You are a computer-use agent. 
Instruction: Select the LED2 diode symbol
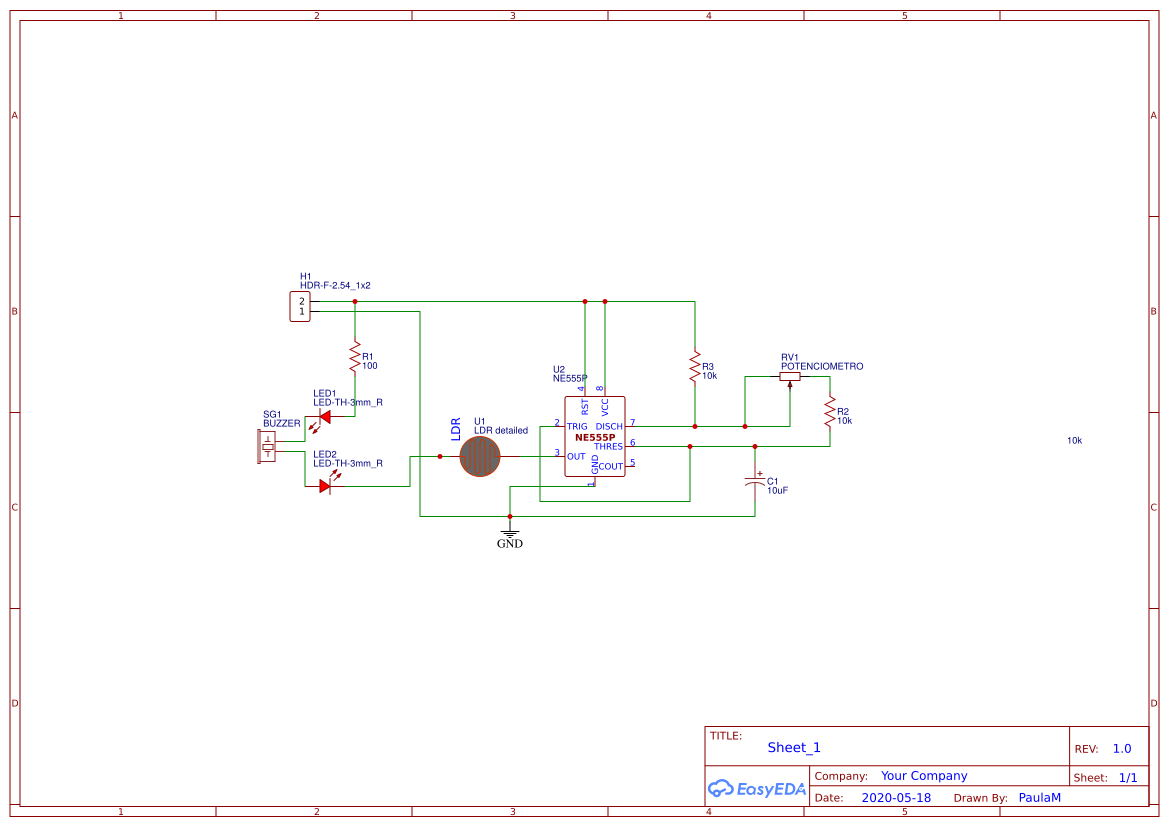[x=324, y=484]
